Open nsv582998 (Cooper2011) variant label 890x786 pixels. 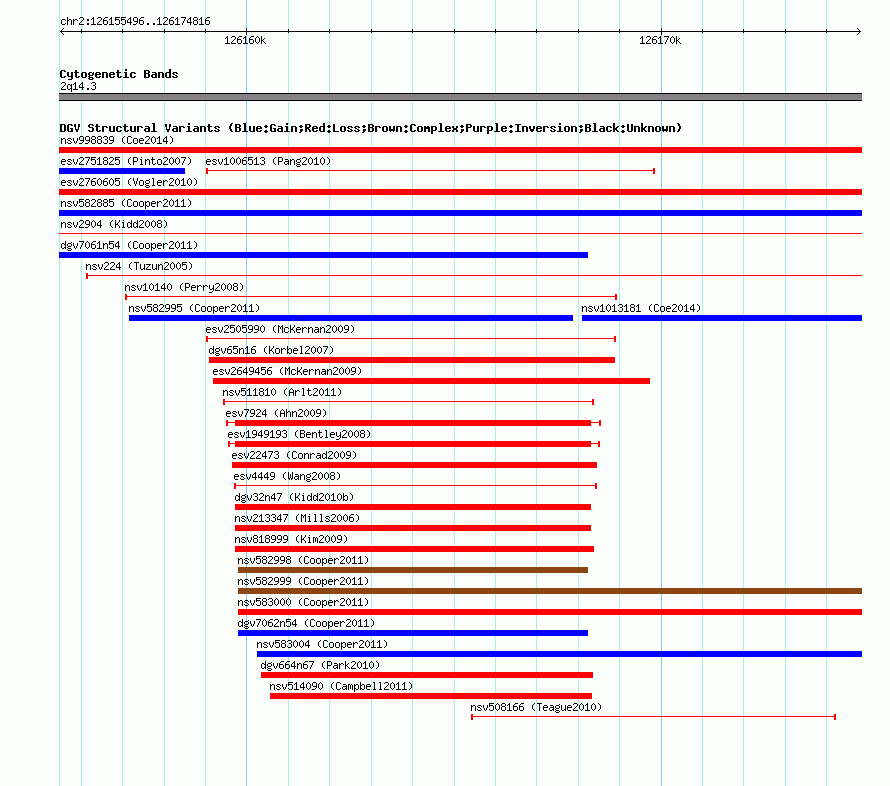tap(303, 560)
